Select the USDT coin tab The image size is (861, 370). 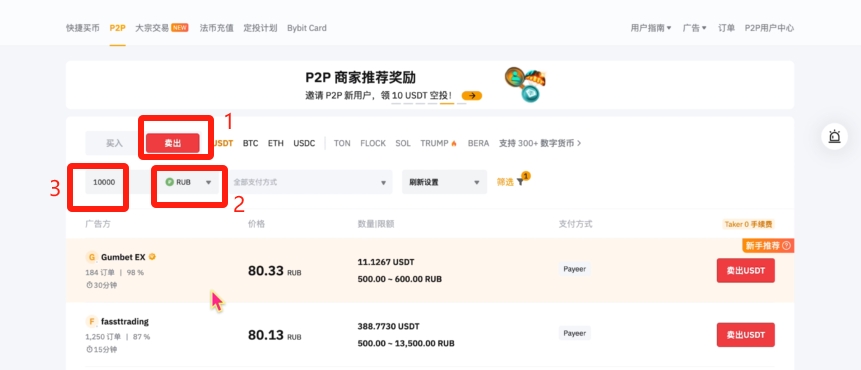pyautogui.click(x=223, y=143)
